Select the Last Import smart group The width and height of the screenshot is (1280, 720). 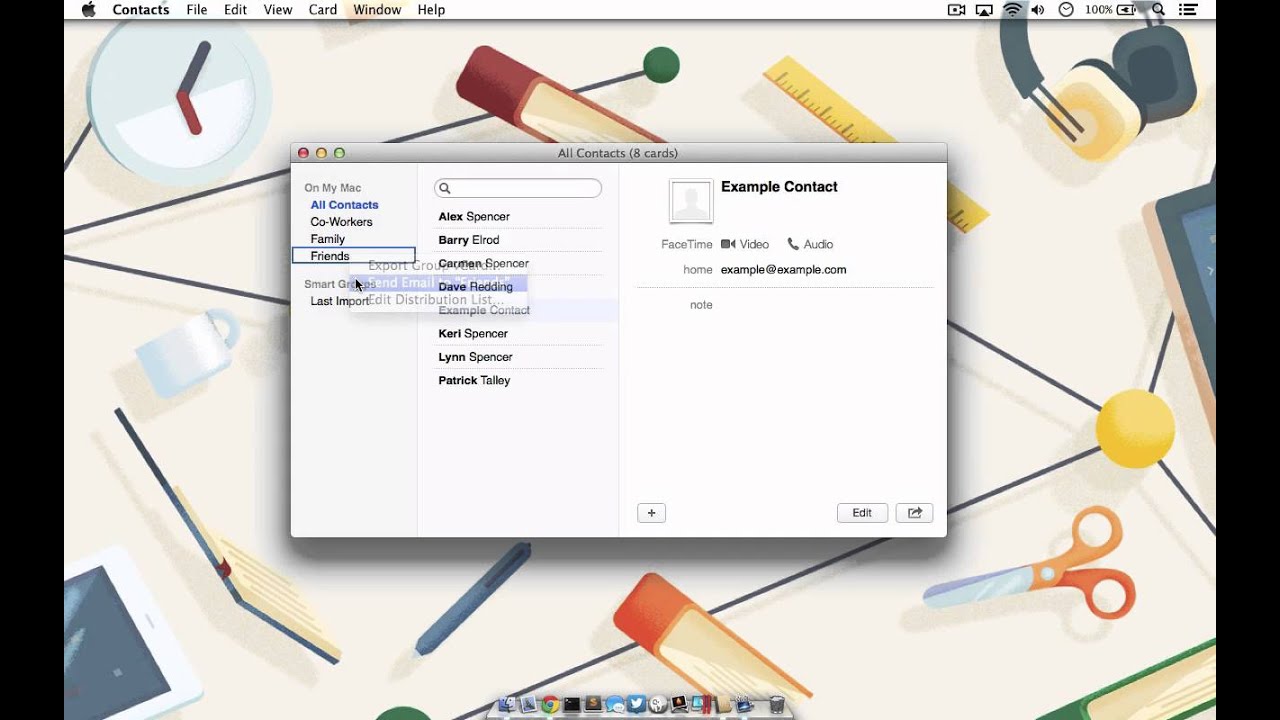coord(339,301)
